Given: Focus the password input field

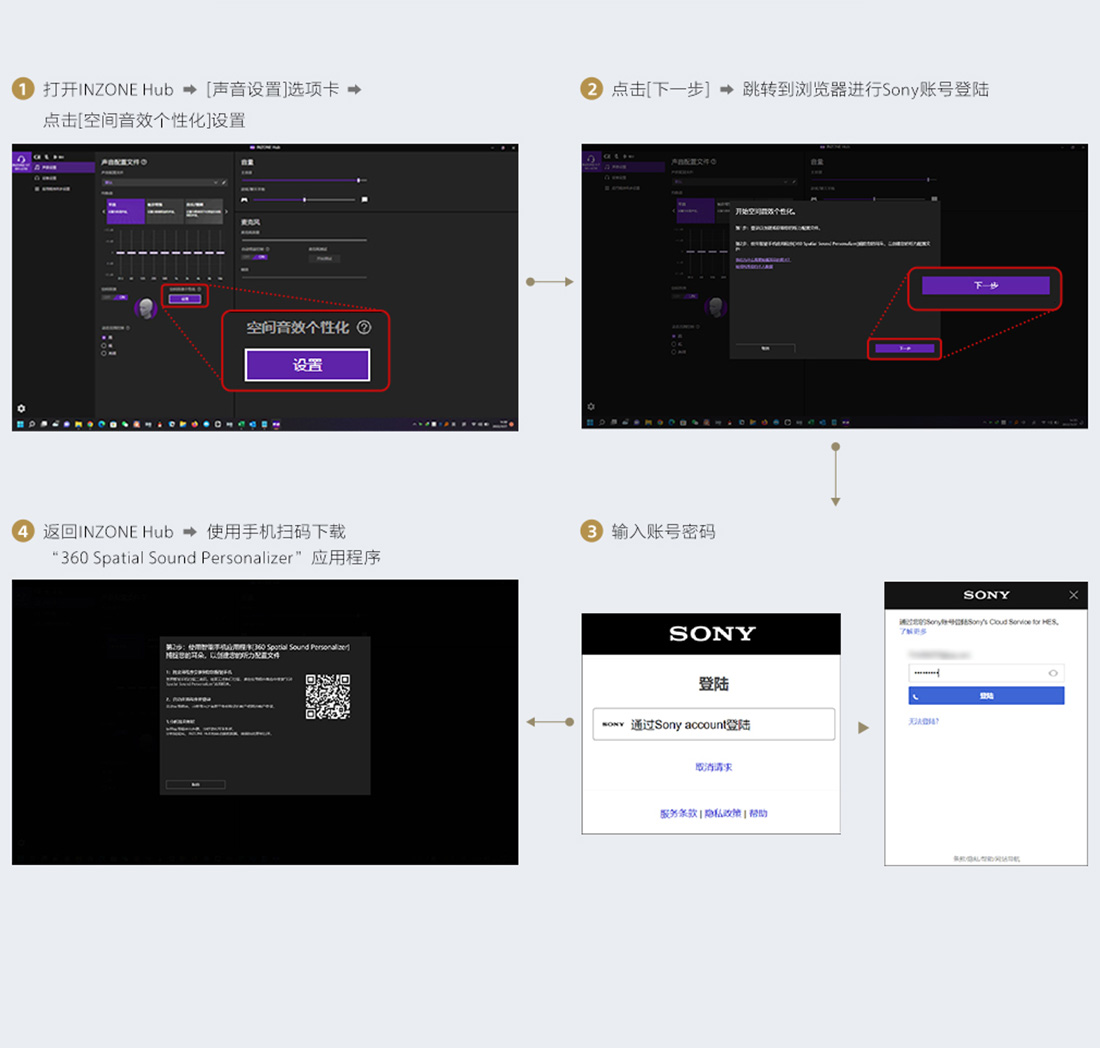Looking at the screenshot, I should (986, 673).
